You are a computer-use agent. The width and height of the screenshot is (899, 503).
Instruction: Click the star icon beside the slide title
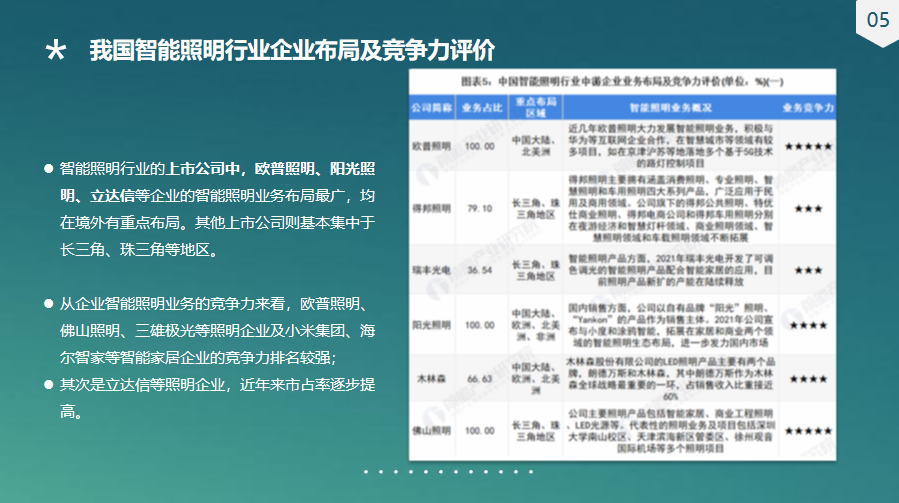57,51
